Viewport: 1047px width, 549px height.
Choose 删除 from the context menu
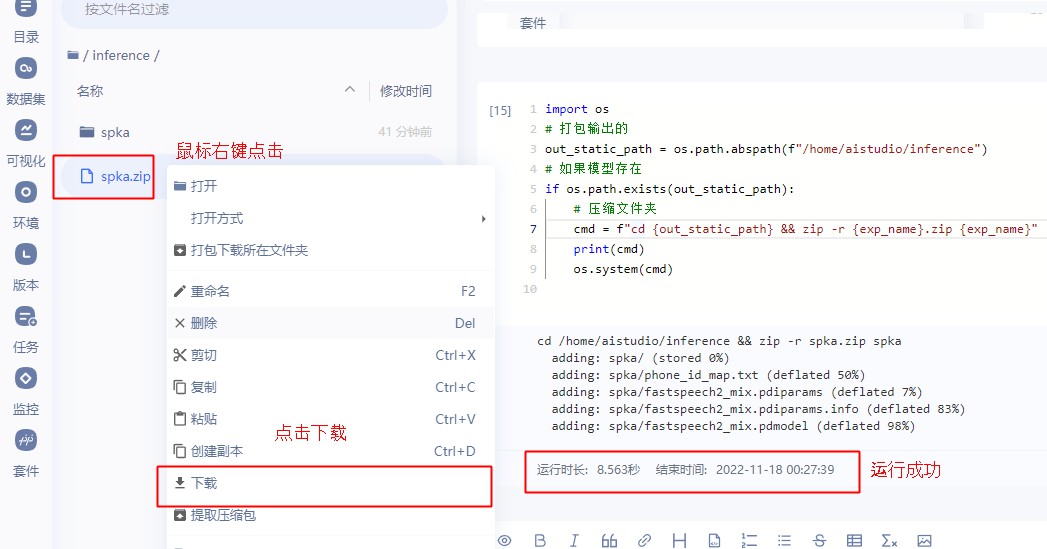click(x=331, y=323)
